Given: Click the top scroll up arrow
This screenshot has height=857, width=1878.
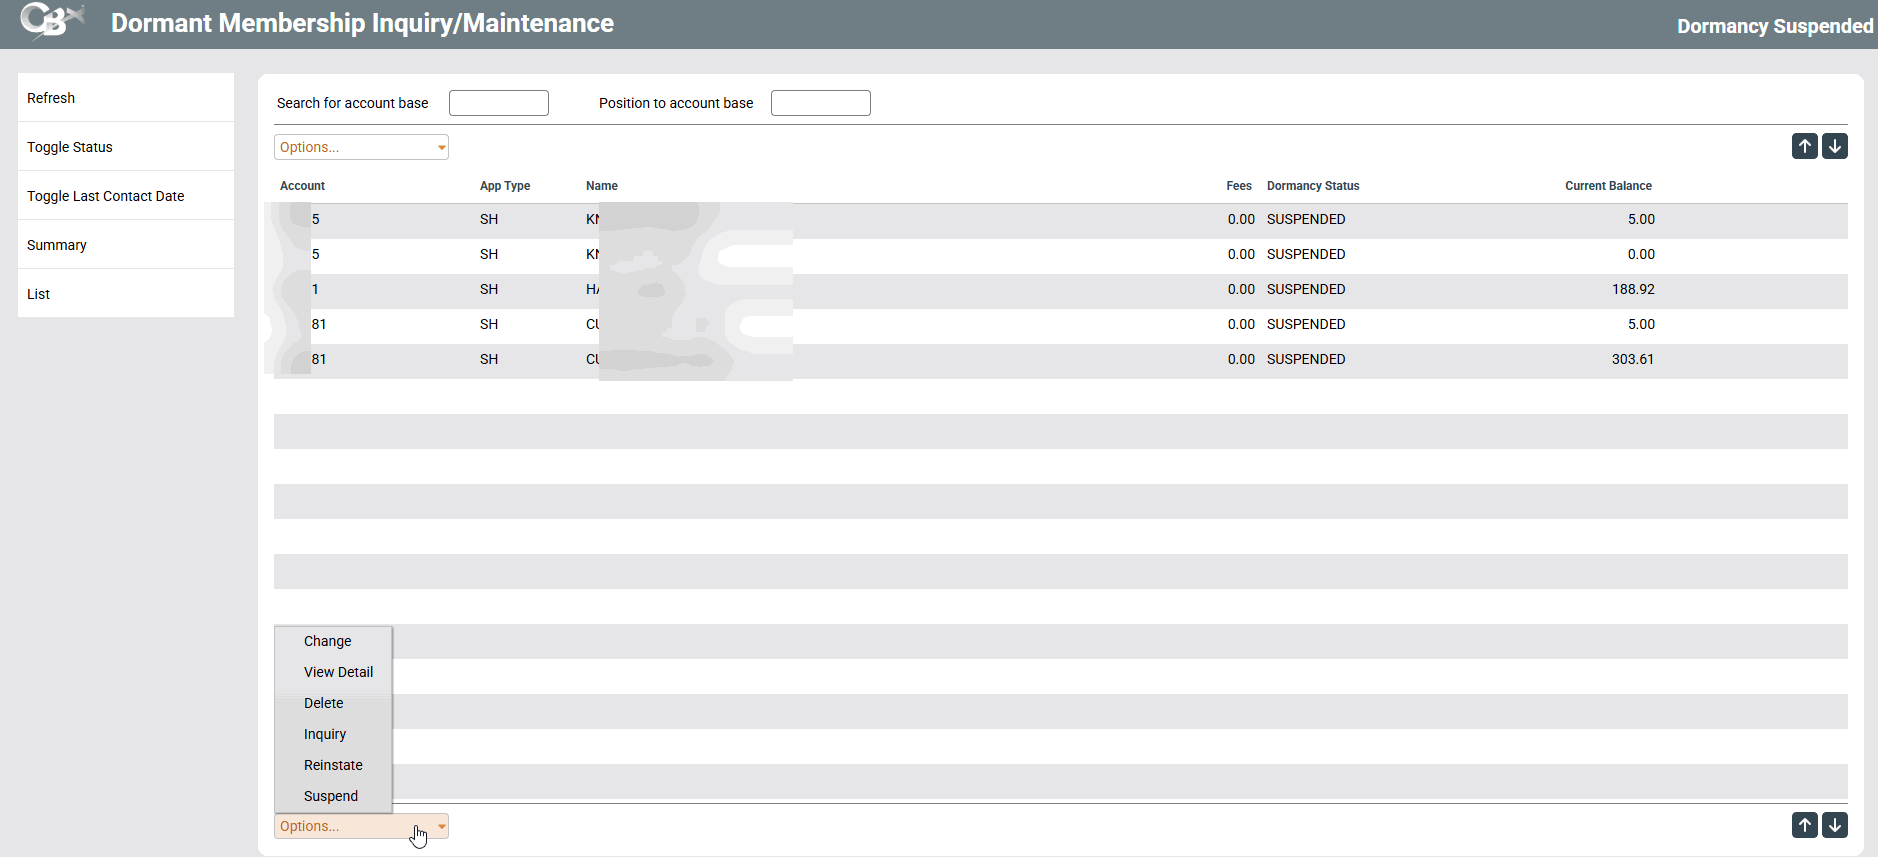Looking at the screenshot, I should pyautogui.click(x=1804, y=147).
